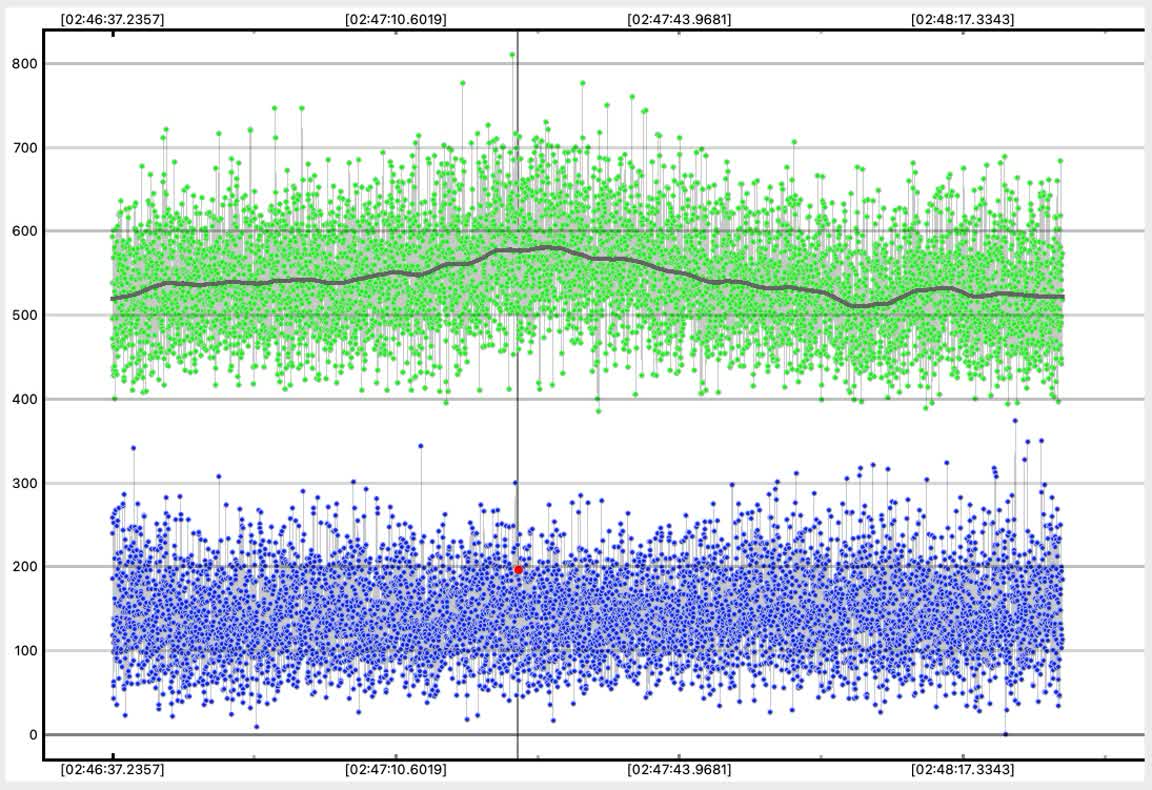Select the tallest blue spike near 375
The image size is (1152, 790).
(1014, 421)
